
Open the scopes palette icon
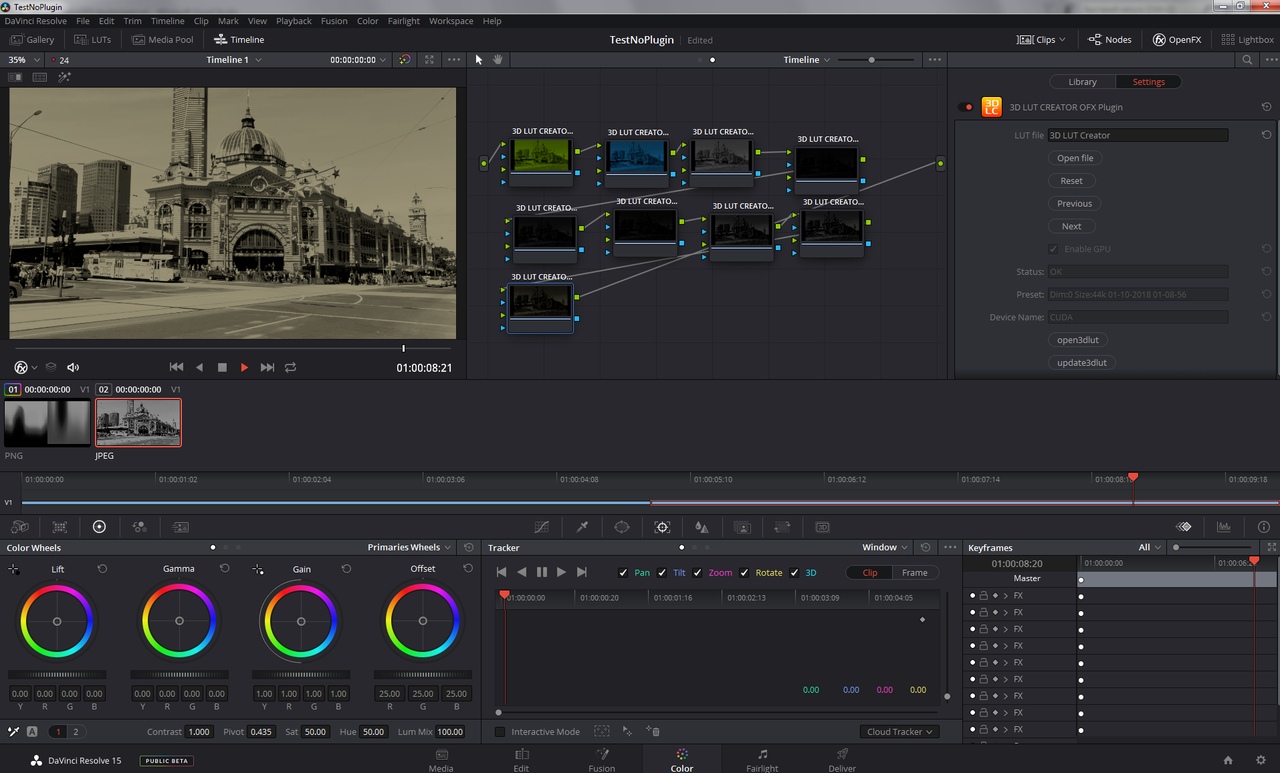click(1224, 527)
